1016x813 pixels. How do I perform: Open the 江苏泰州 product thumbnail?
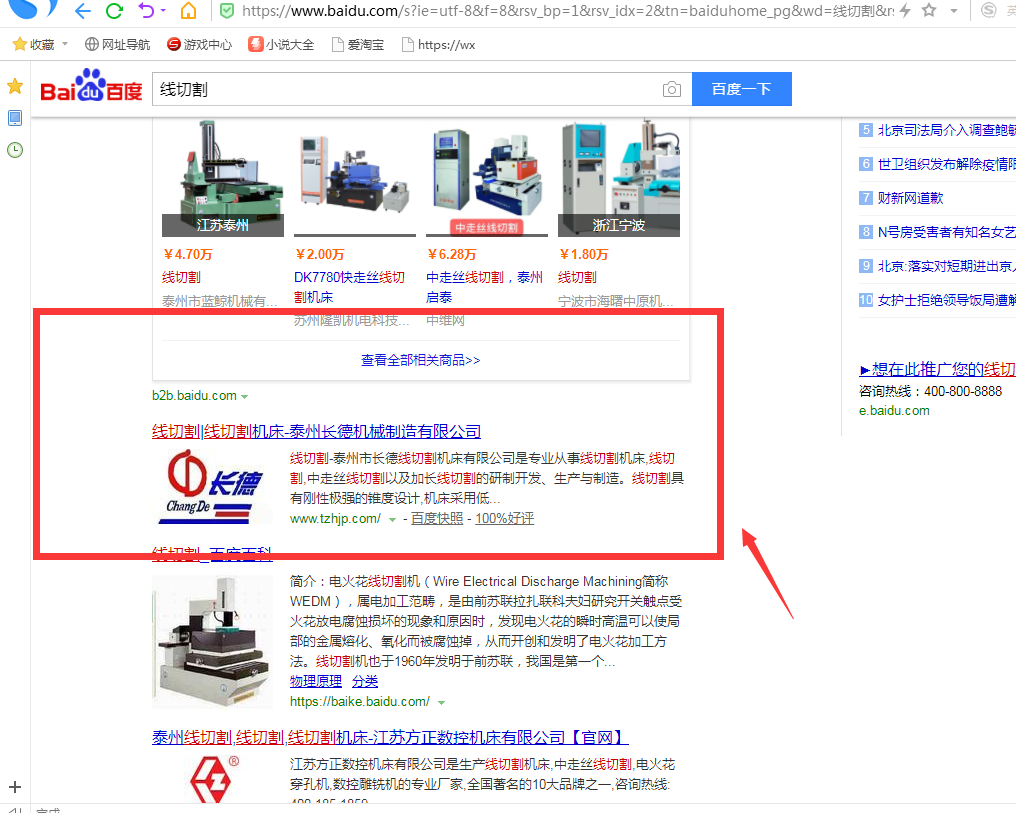coord(223,177)
